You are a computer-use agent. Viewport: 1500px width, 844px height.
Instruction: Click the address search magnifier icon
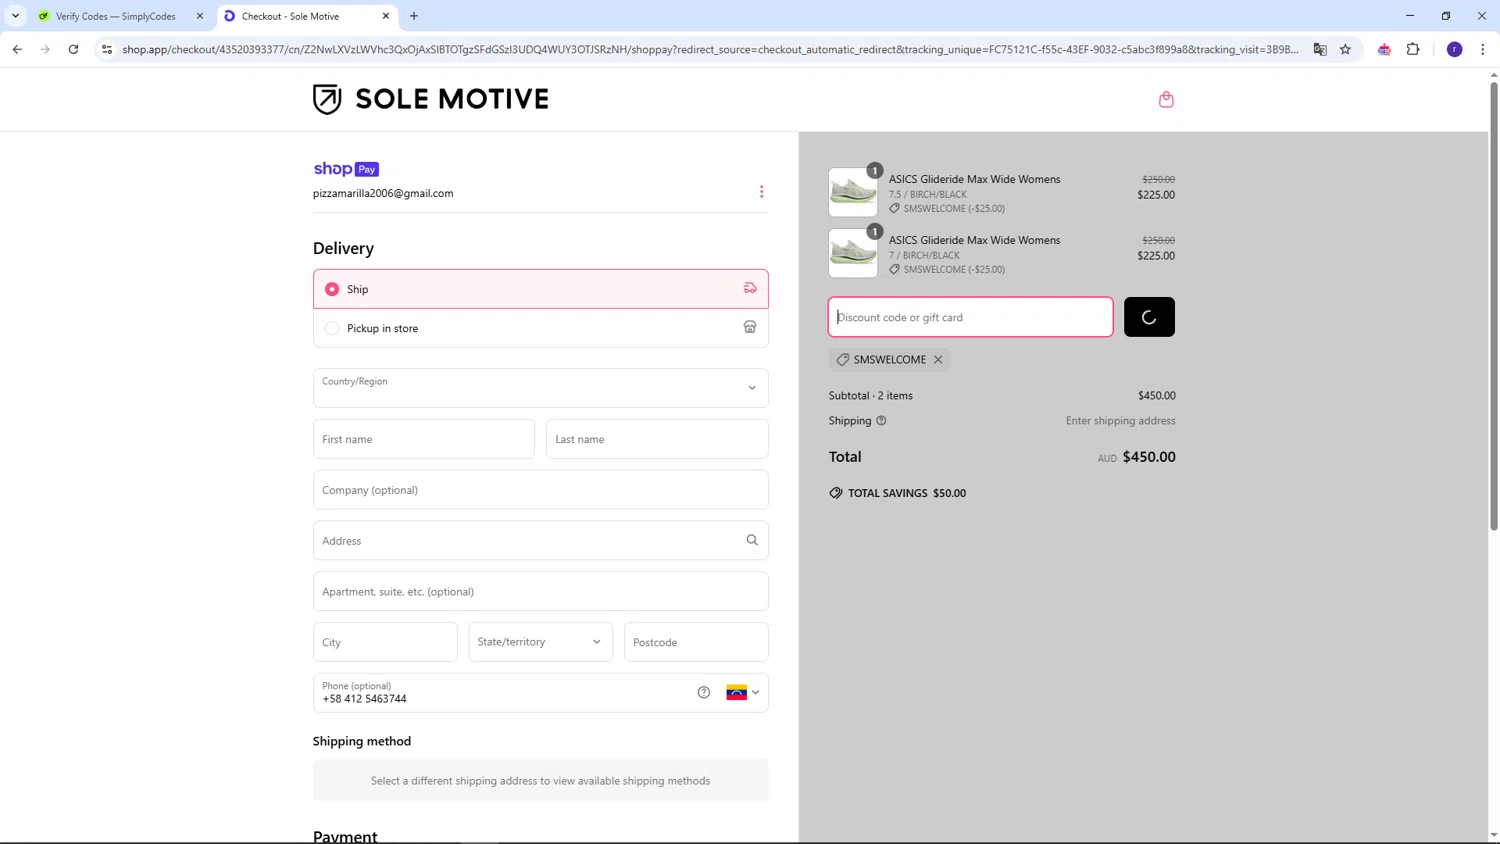click(x=752, y=540)
